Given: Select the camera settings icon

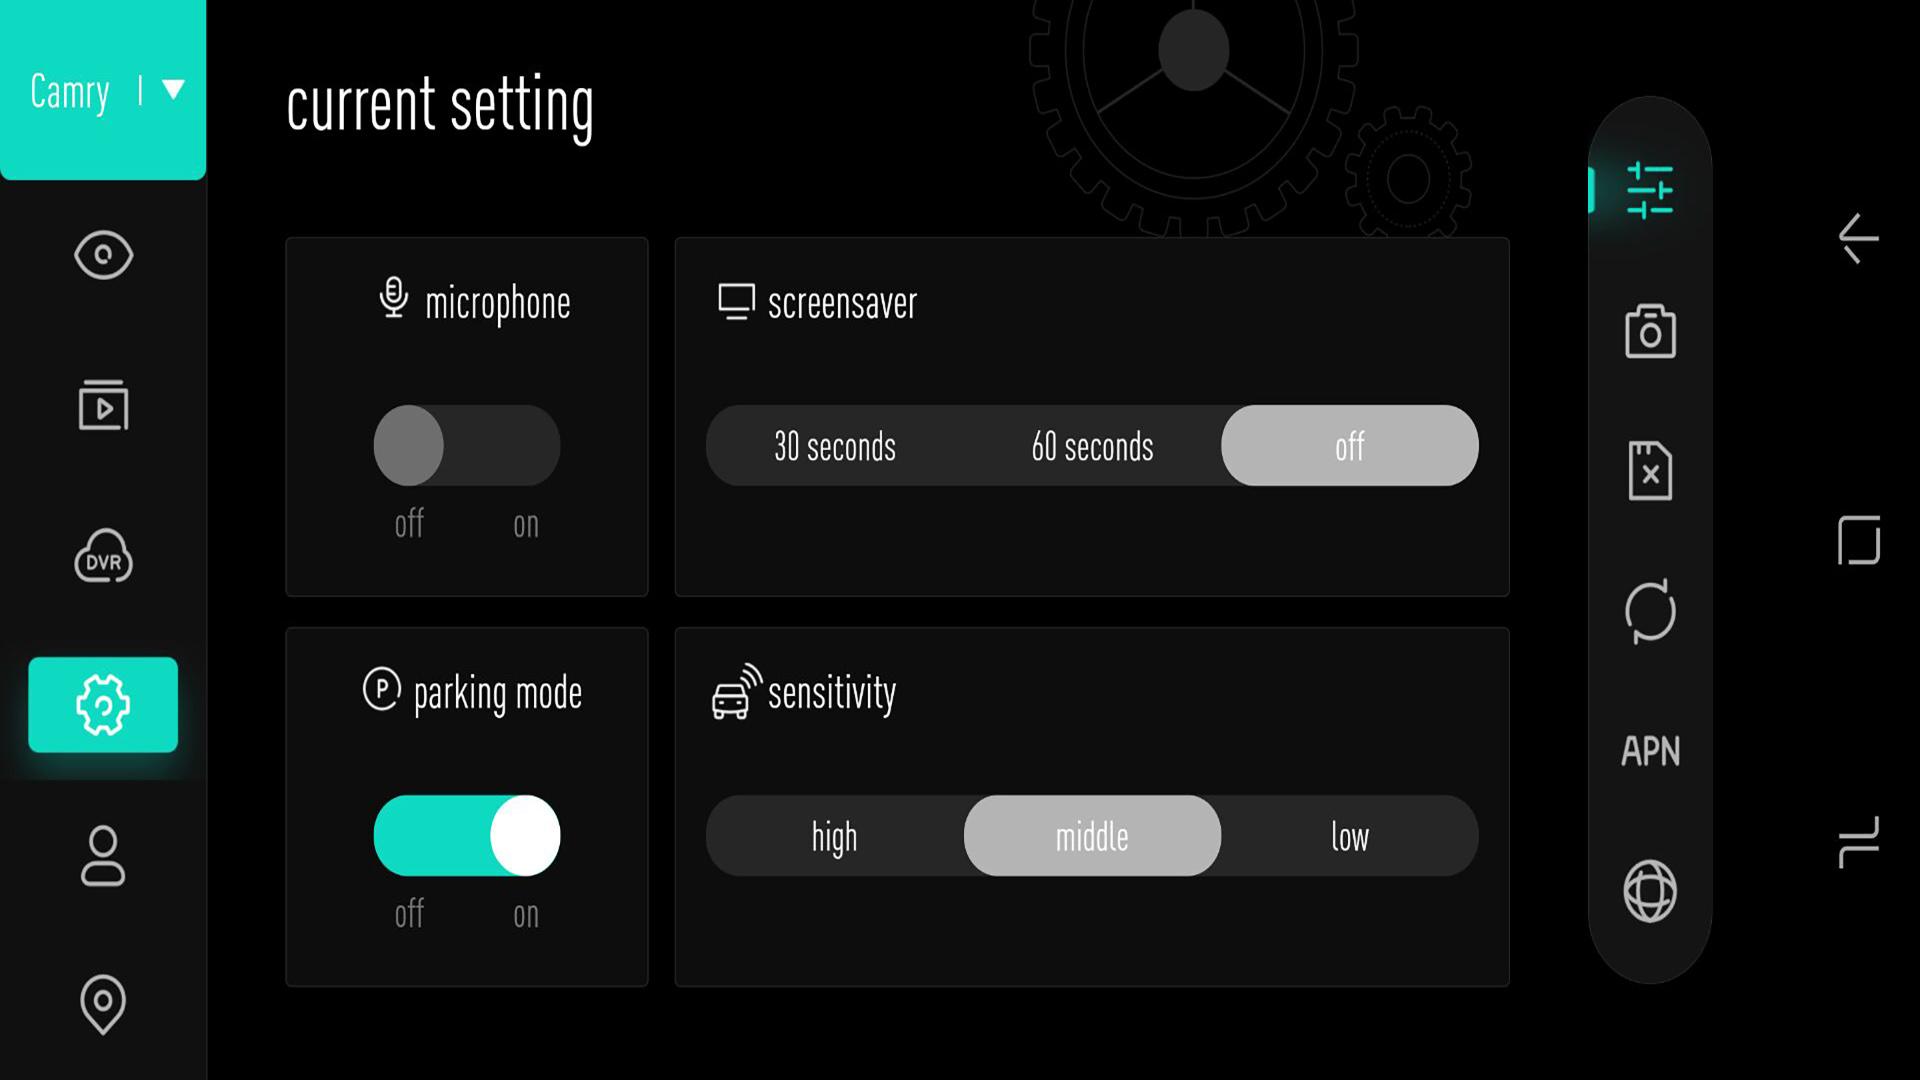Looking at the screenshot, I should pos(1650,331).
